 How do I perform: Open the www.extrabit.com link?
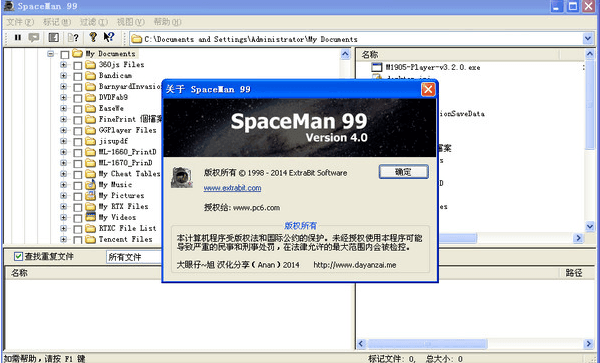coord(232,188)
